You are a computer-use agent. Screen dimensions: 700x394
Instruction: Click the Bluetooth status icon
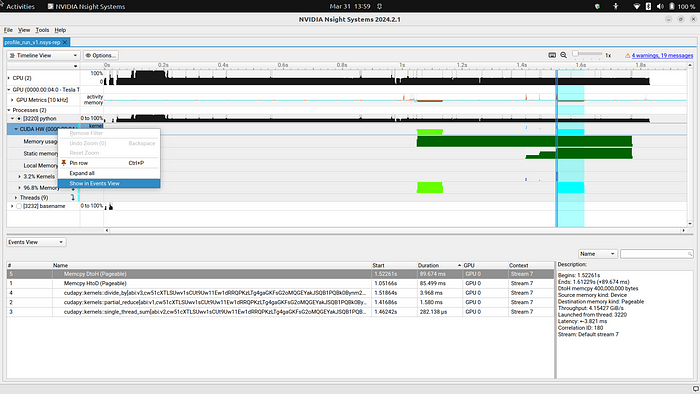(x=648, y=6)
